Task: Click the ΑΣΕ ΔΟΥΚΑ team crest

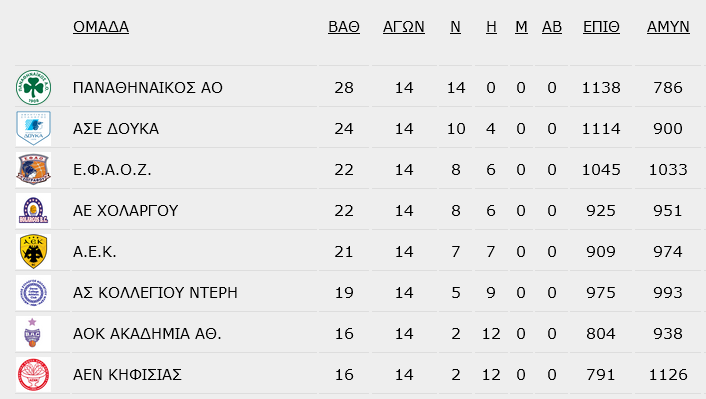Action: 33,128
